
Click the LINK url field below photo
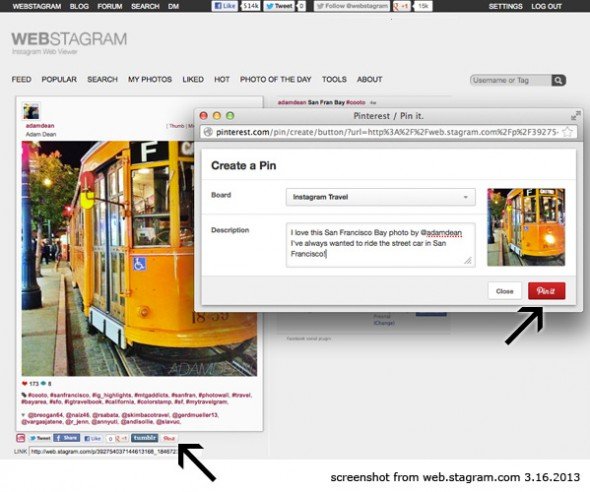103,451
